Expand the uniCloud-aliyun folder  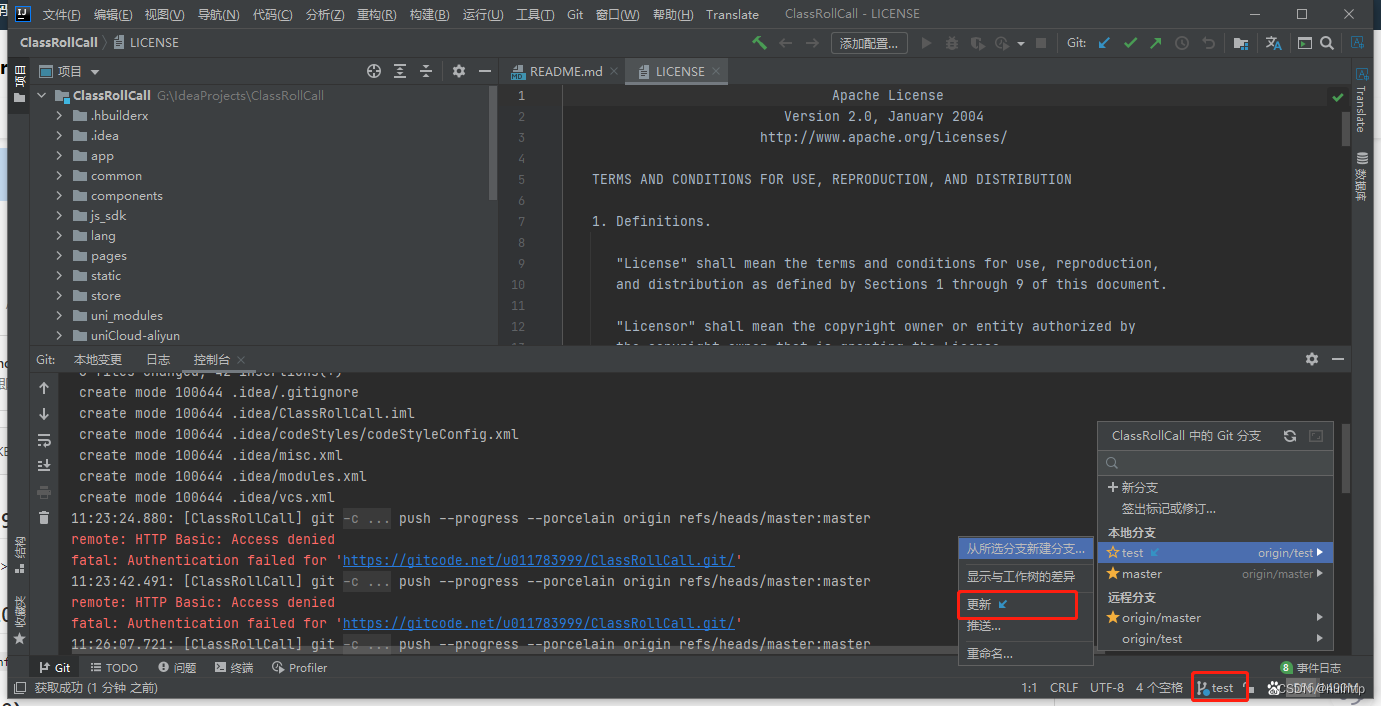(x=60, y=336)
